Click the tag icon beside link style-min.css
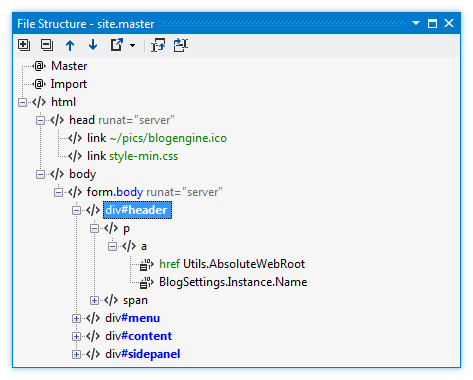The width and height of the screenshot is (473, 380). point(75,156)
